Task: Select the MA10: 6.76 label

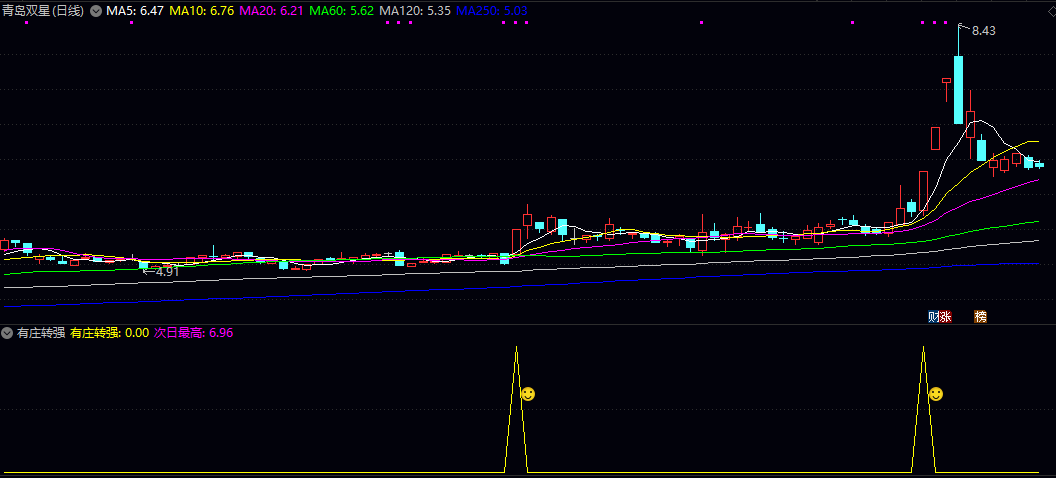Action: coord(201,11)
